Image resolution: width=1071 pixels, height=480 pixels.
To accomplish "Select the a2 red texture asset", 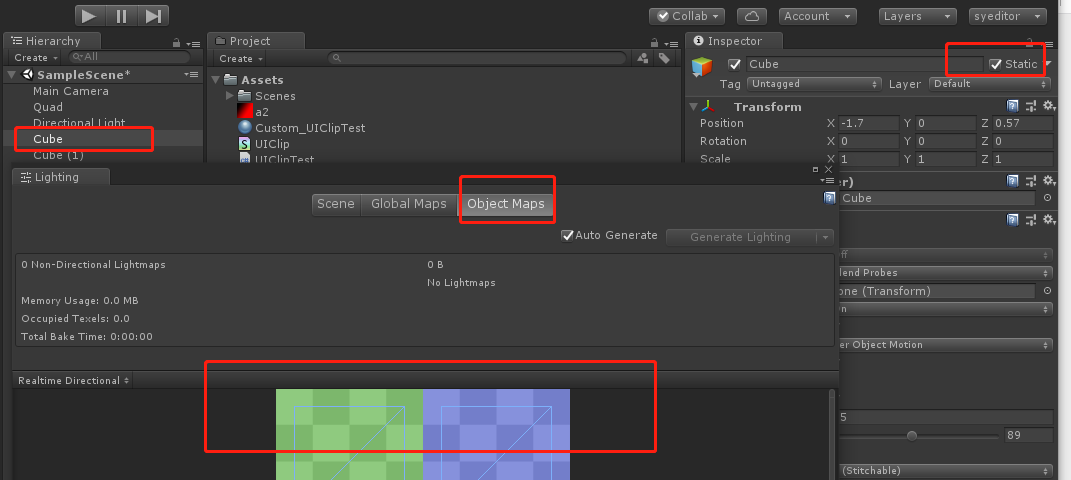I will 262,111.
